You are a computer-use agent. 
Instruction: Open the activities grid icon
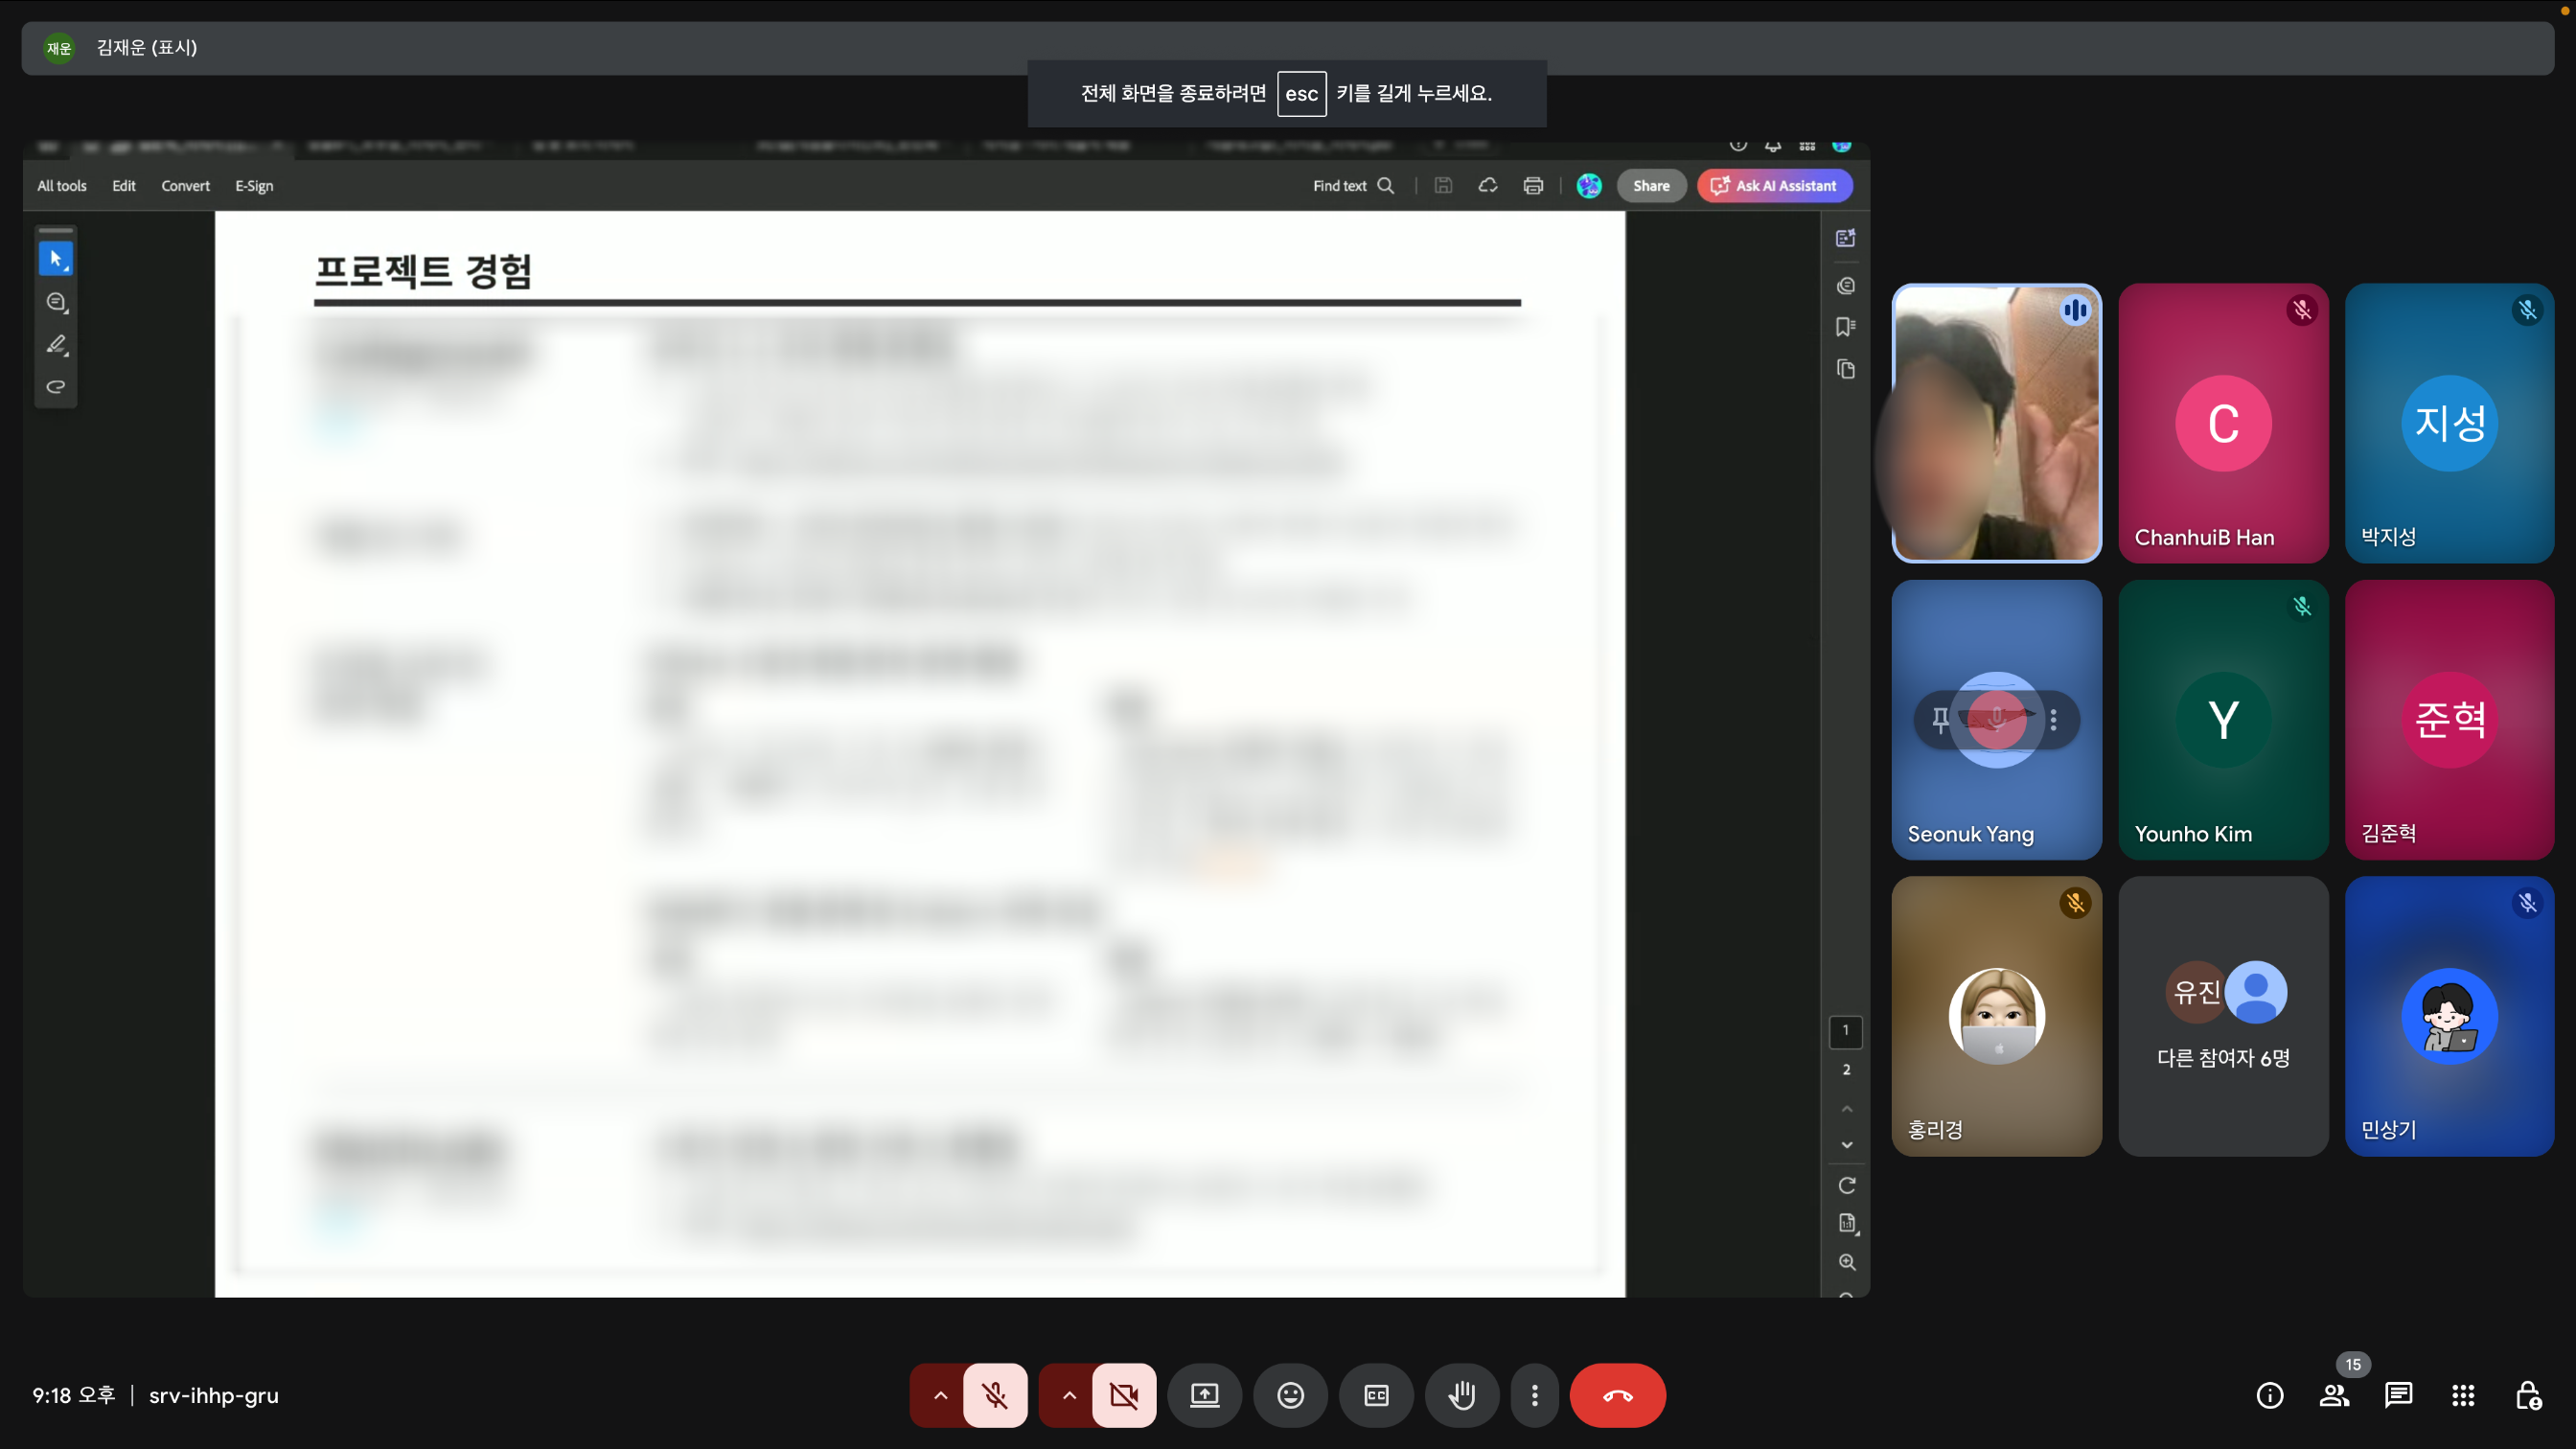(2463, 1395)
